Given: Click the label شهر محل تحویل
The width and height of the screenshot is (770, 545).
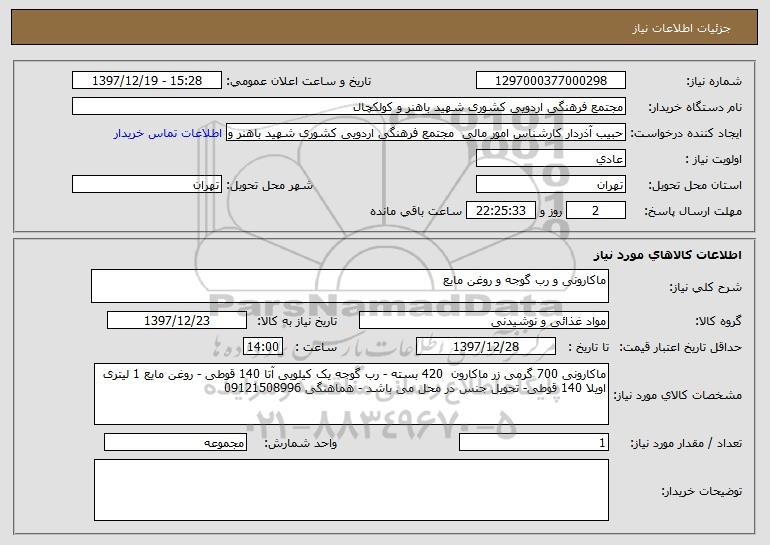Looking at the screenshot, I should click(269, 186).
